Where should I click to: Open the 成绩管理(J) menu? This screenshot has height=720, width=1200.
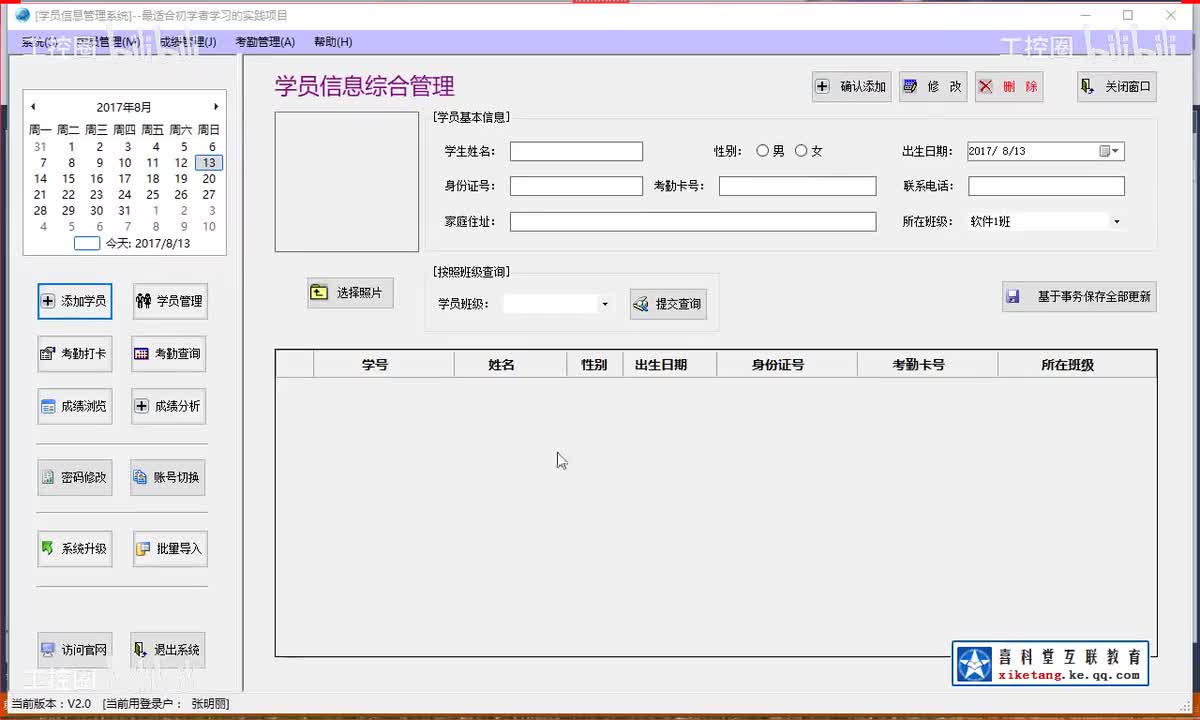(187, 42)
